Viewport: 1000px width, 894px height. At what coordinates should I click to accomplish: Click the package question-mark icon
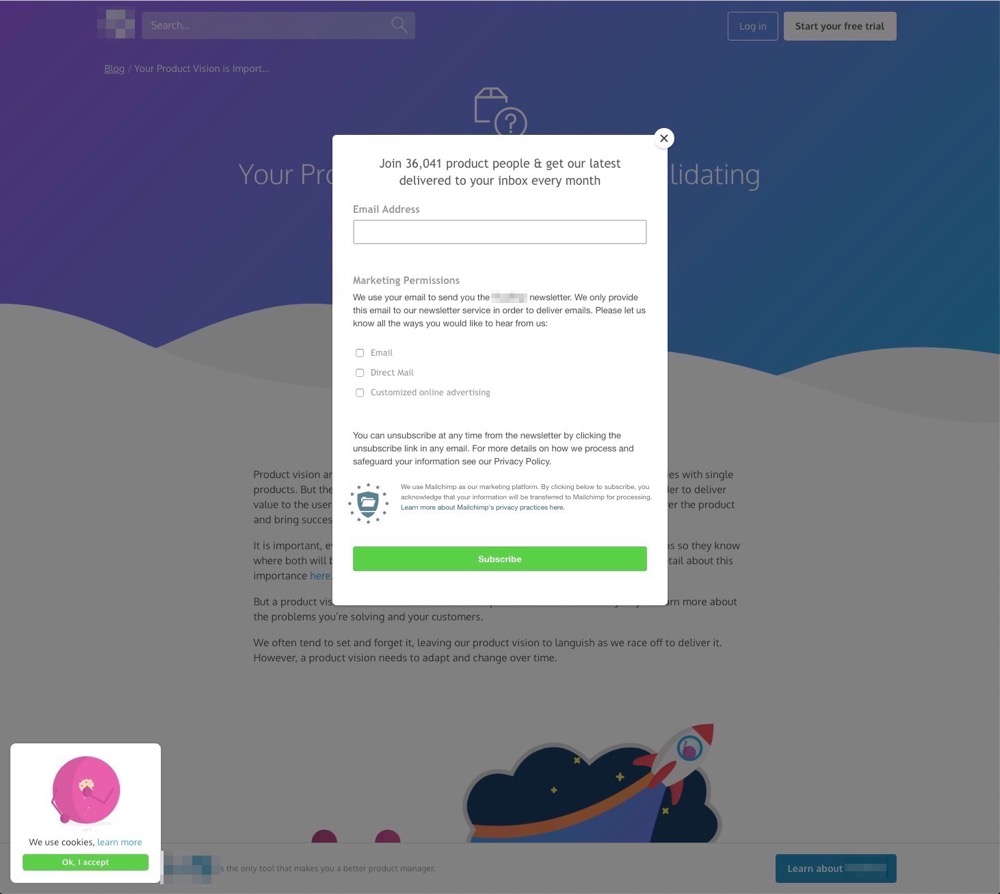coord(501,111)
